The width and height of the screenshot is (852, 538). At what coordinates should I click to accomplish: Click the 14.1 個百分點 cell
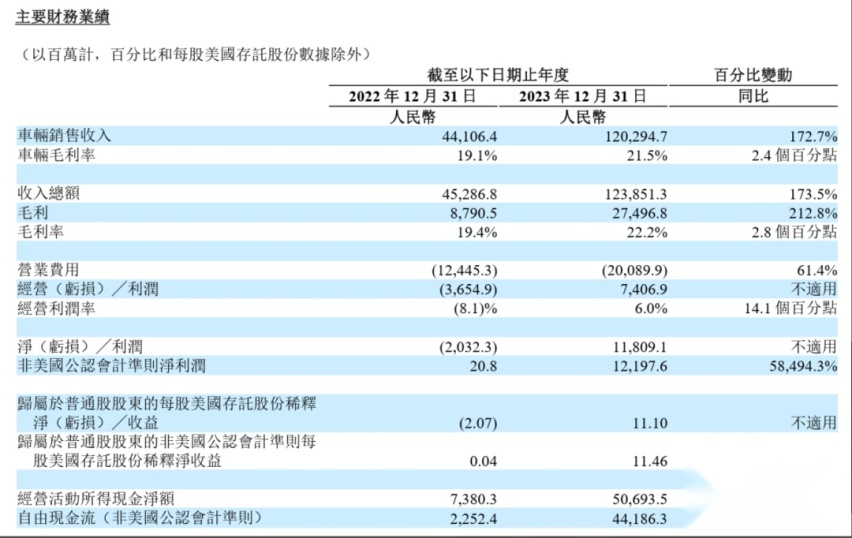click(791, 309)
